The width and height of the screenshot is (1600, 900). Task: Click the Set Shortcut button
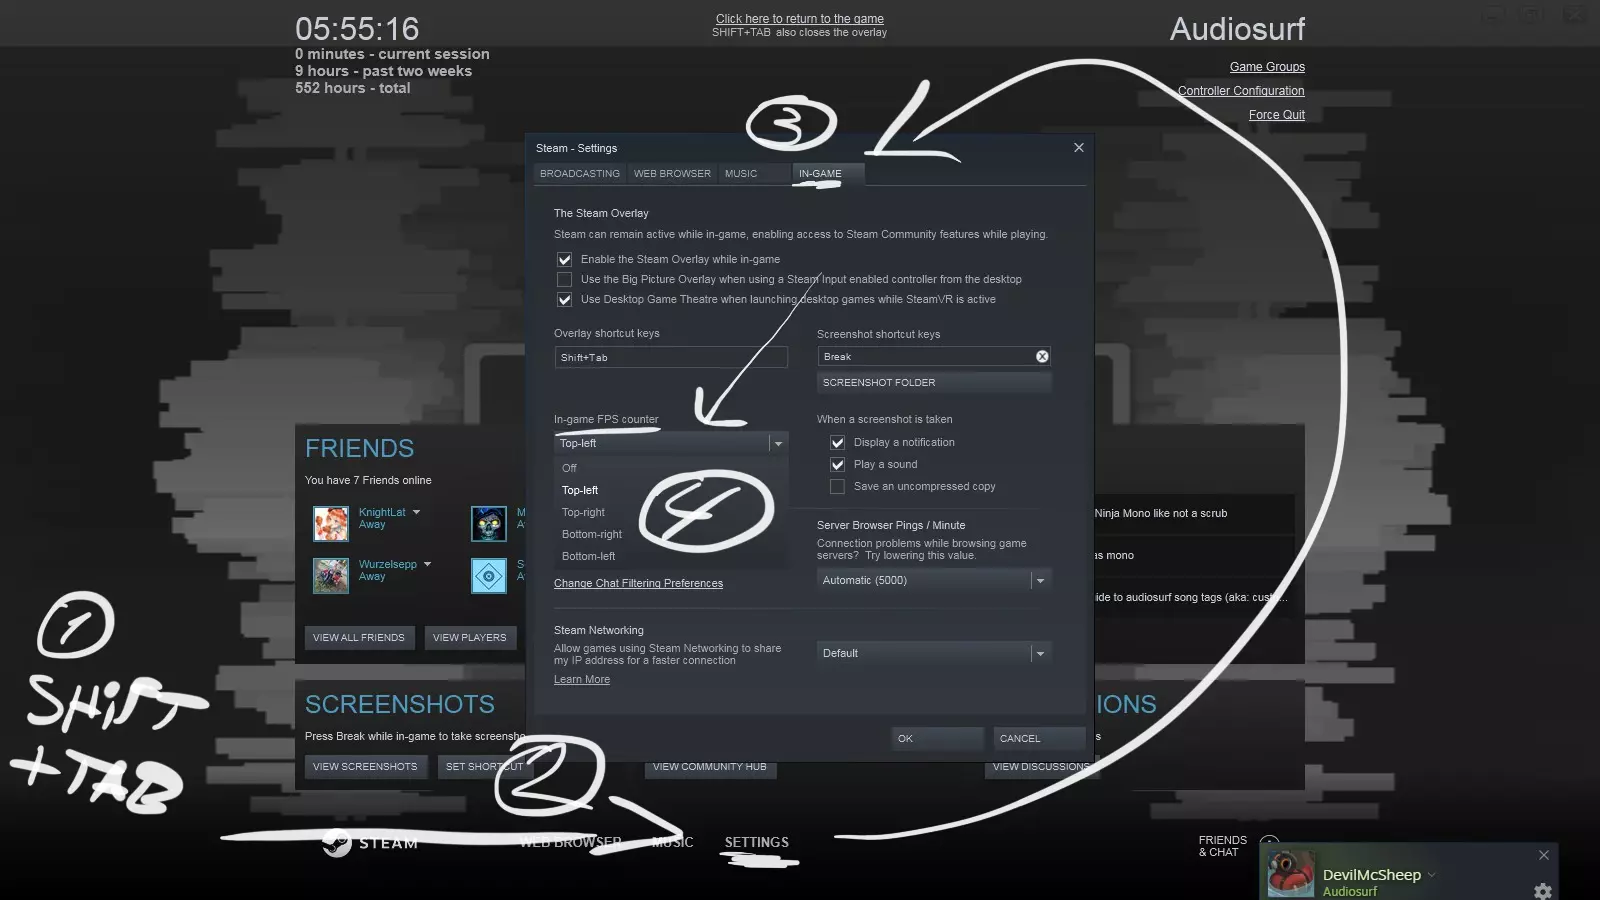(484, 767)
